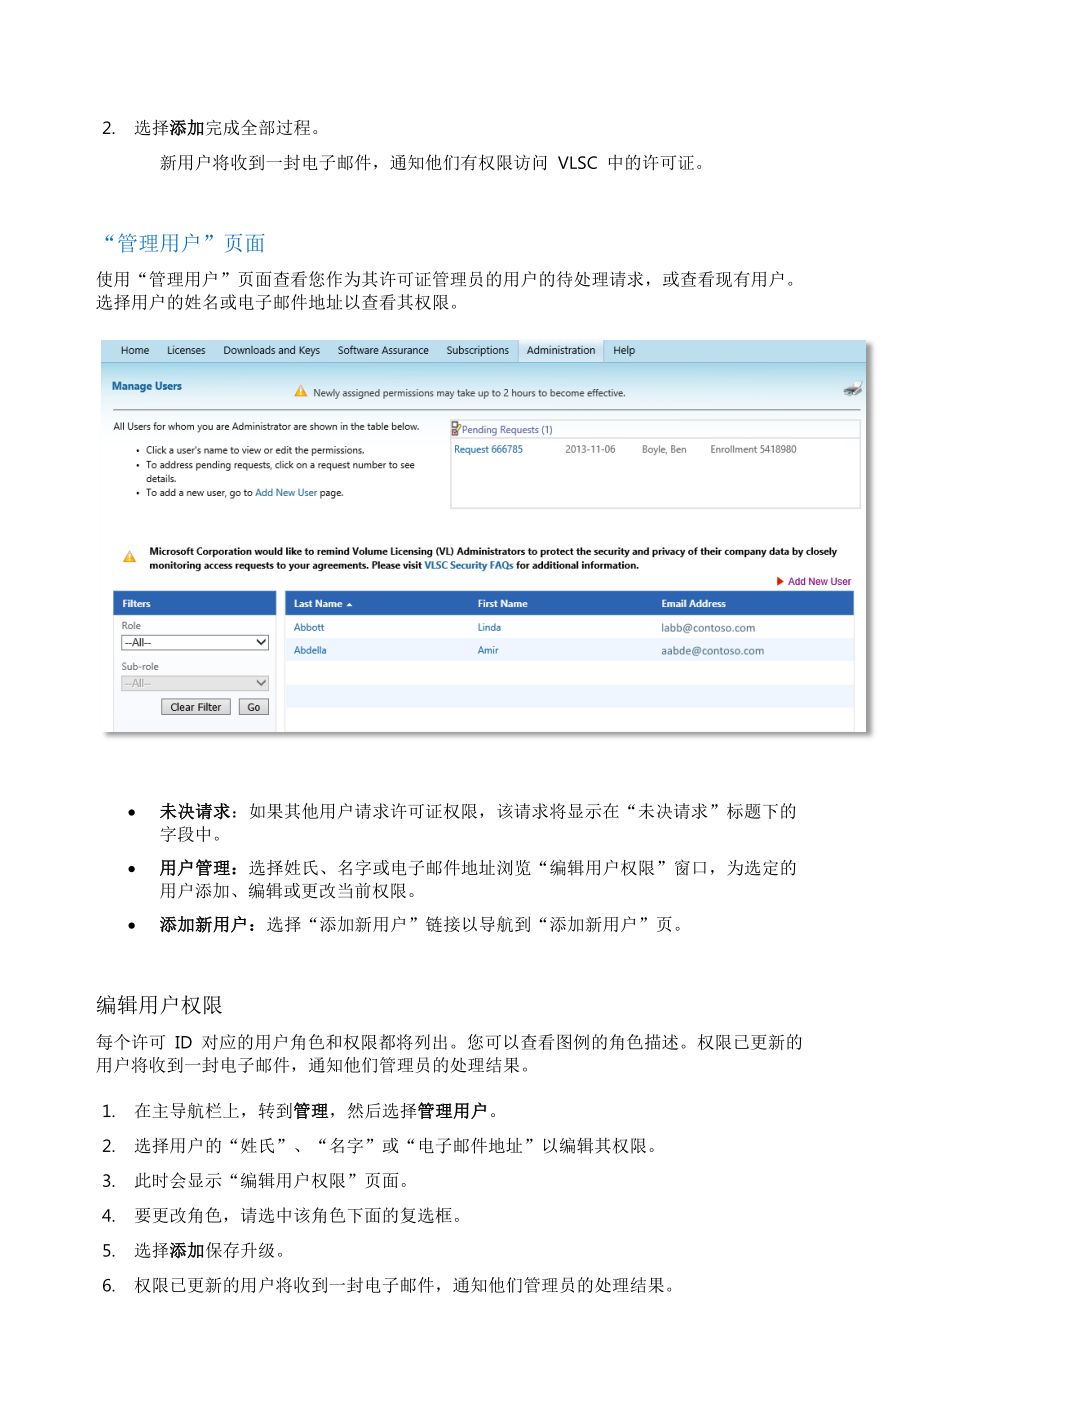Click the Pending Requests clipboard icon
The image size is (1084, 1403).
point(456,429)
